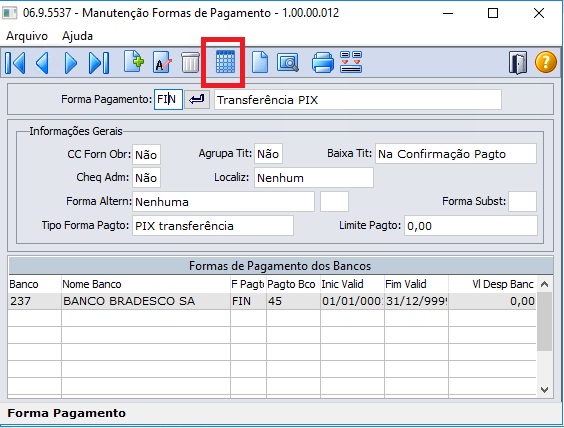Viewport: 564px width, 428px height.
Task: Open the parameters list toolbar icon
Action: click(351, 62)
